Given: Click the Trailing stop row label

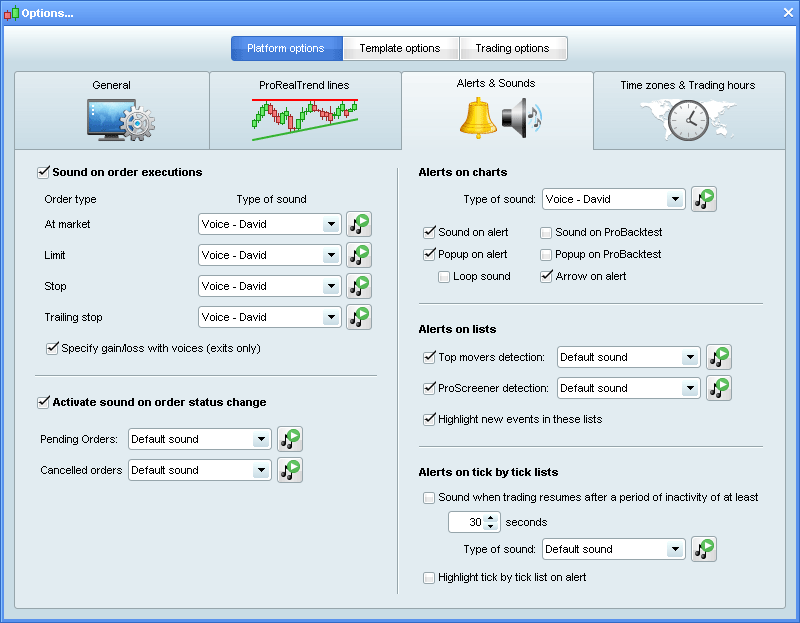Looking at the screenshot, I should [x=73, y=317].
